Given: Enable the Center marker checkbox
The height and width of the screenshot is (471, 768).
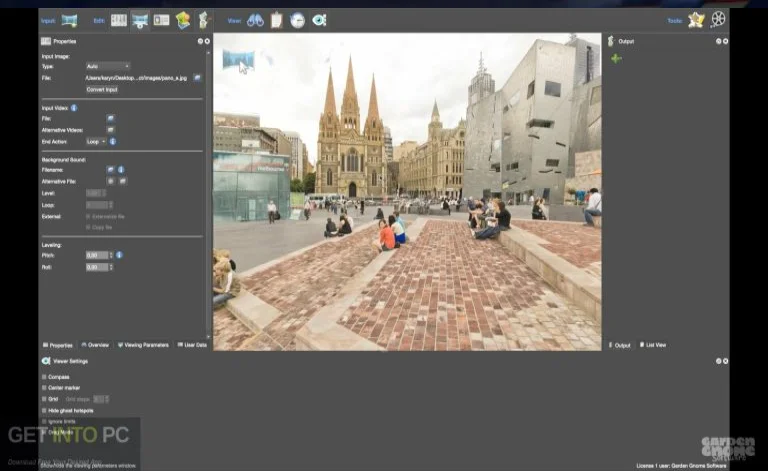Looking at the screenshot, I should click(44, 388).
